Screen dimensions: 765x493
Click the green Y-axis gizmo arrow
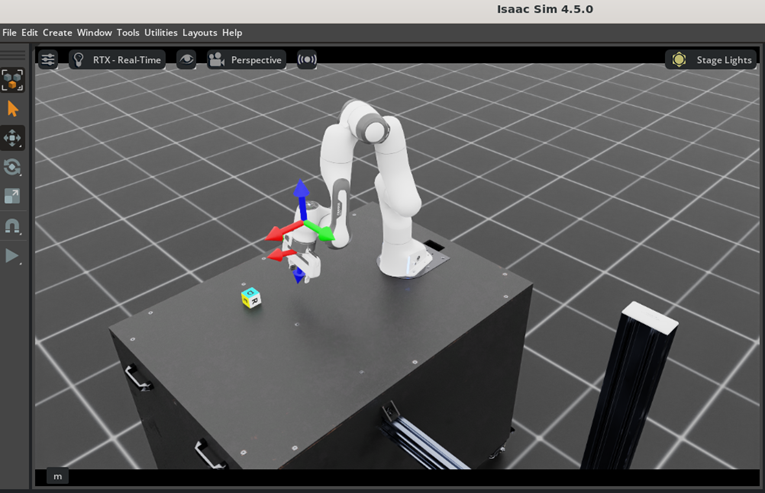click(x=323, y=235)
